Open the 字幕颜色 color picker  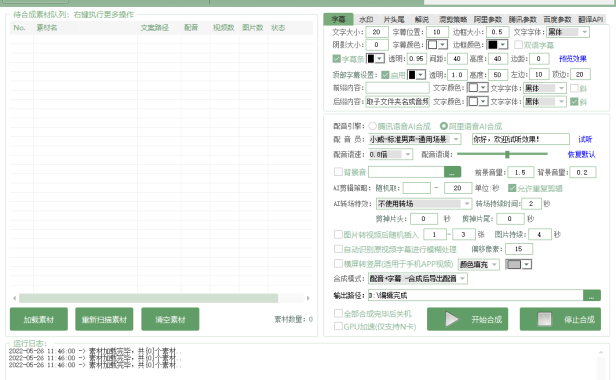coord(437,45)
